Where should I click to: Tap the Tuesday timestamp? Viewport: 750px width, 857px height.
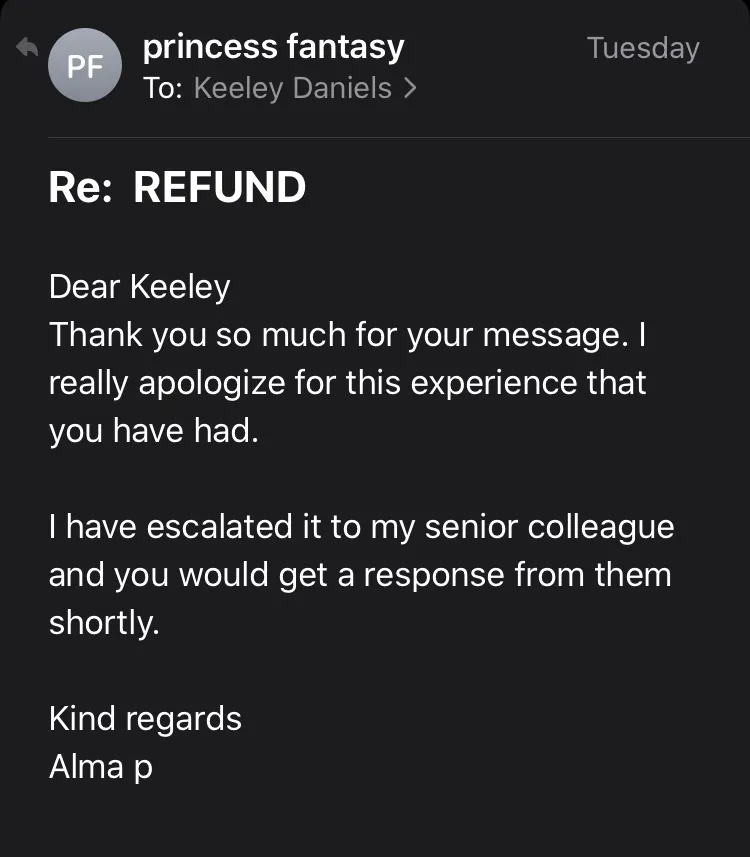pyautogui.click(x=643, y=48)
